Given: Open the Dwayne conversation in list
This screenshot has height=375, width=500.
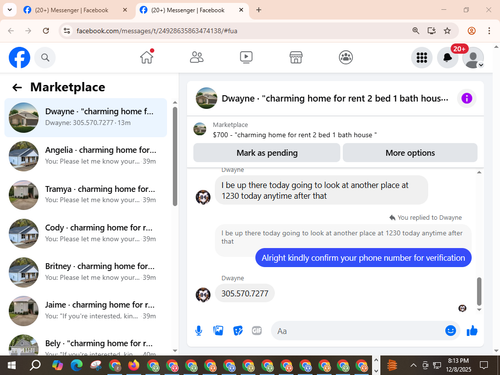Looking at the screenshot, I should coord(86,117).
